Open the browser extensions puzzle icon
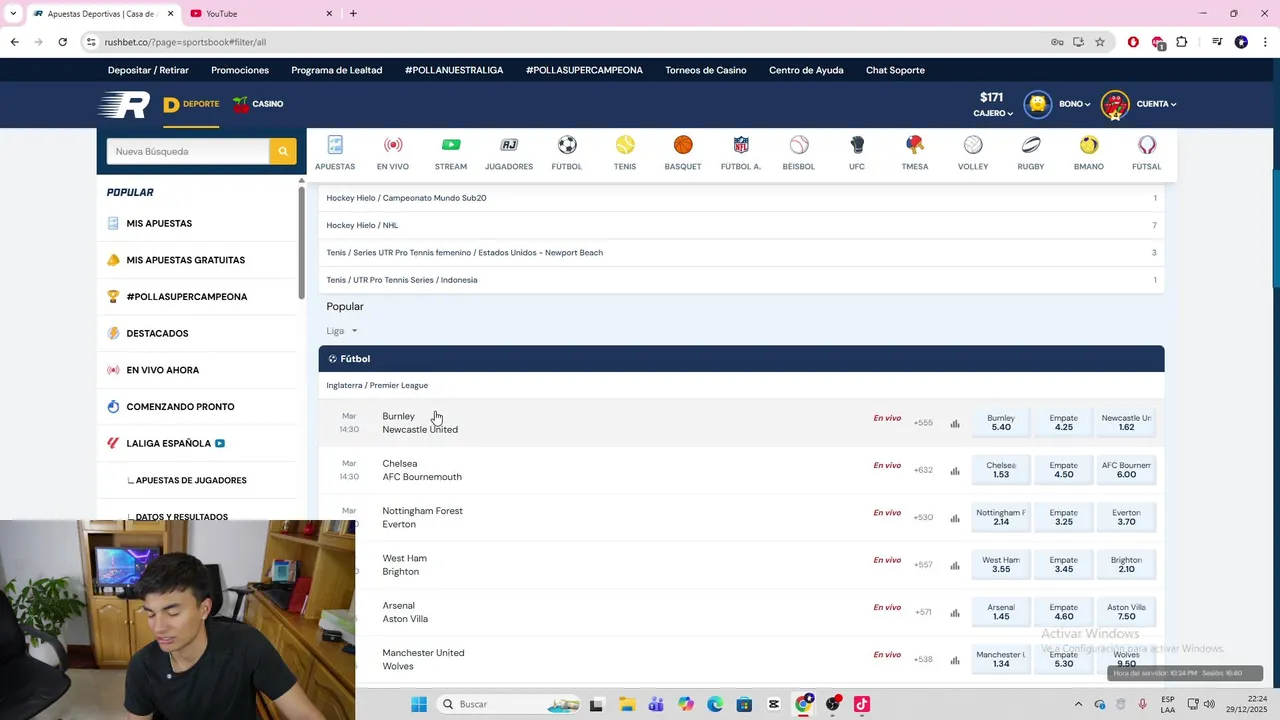Screen dimensions: 1280x720 point(1182,42)
